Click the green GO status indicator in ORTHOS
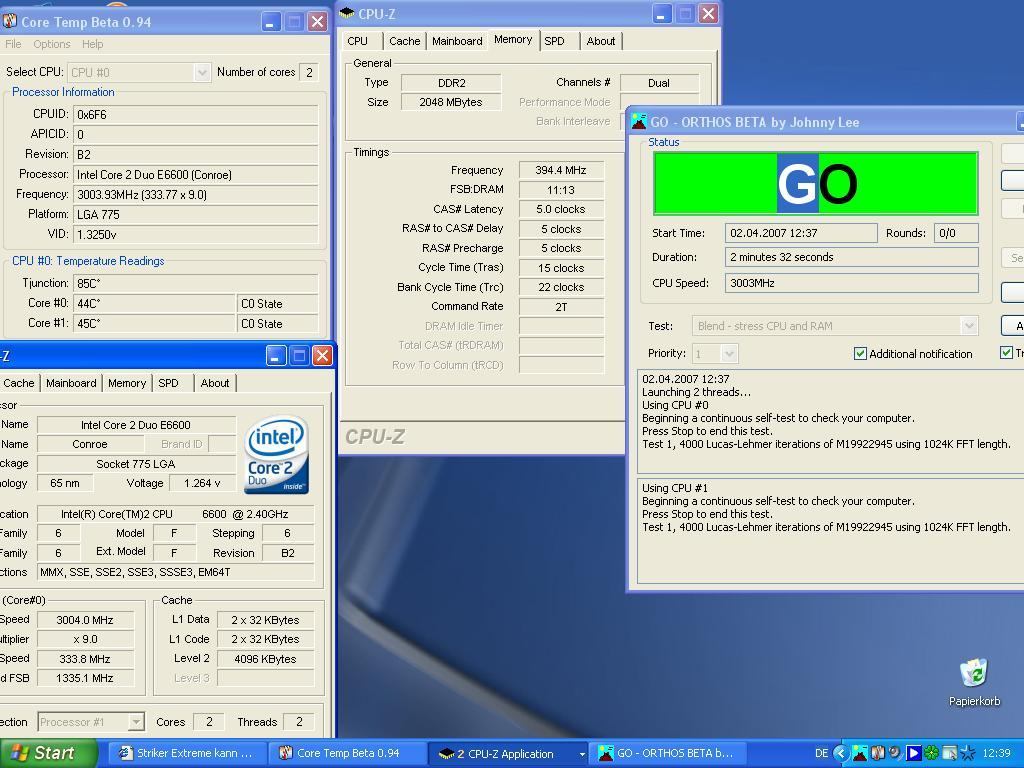Screen dimensions: 1024x768 [815, 184]
